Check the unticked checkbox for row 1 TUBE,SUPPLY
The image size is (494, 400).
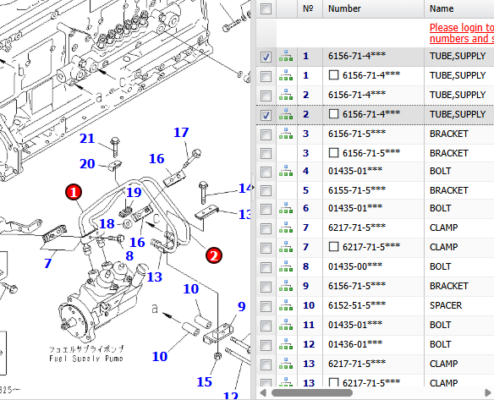click(266, 76)
